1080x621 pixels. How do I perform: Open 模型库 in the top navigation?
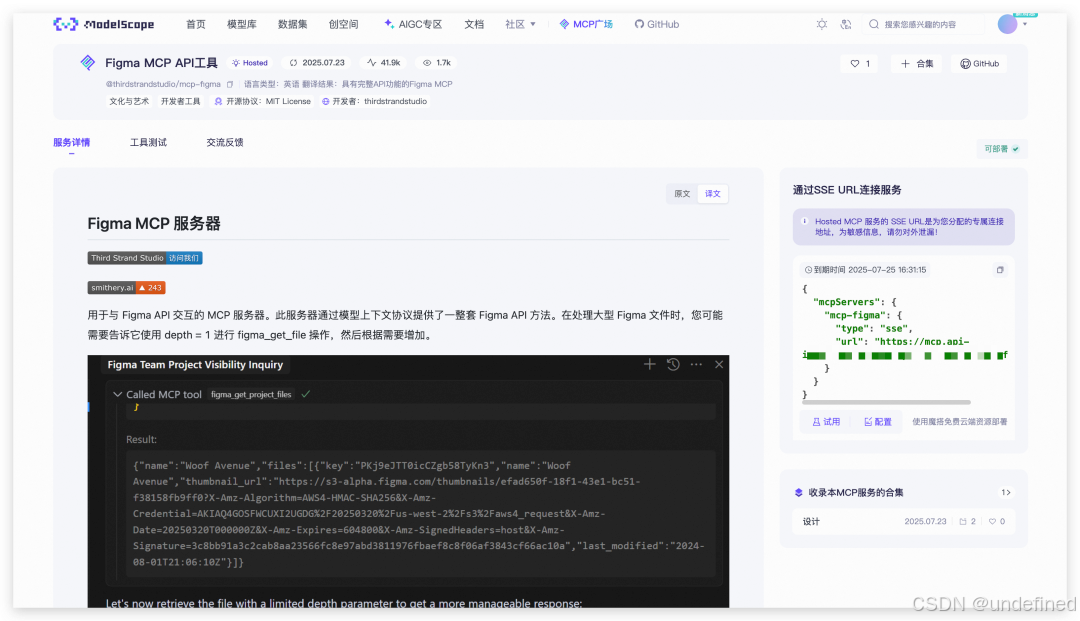tap(242, 24)
